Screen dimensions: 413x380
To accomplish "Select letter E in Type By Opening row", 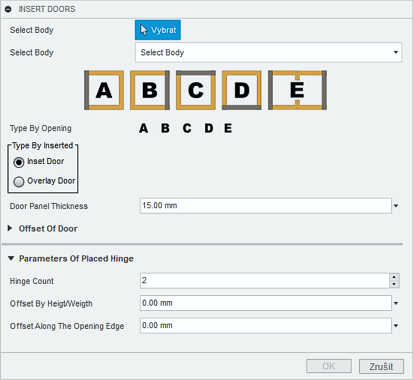I will [228, 128].
